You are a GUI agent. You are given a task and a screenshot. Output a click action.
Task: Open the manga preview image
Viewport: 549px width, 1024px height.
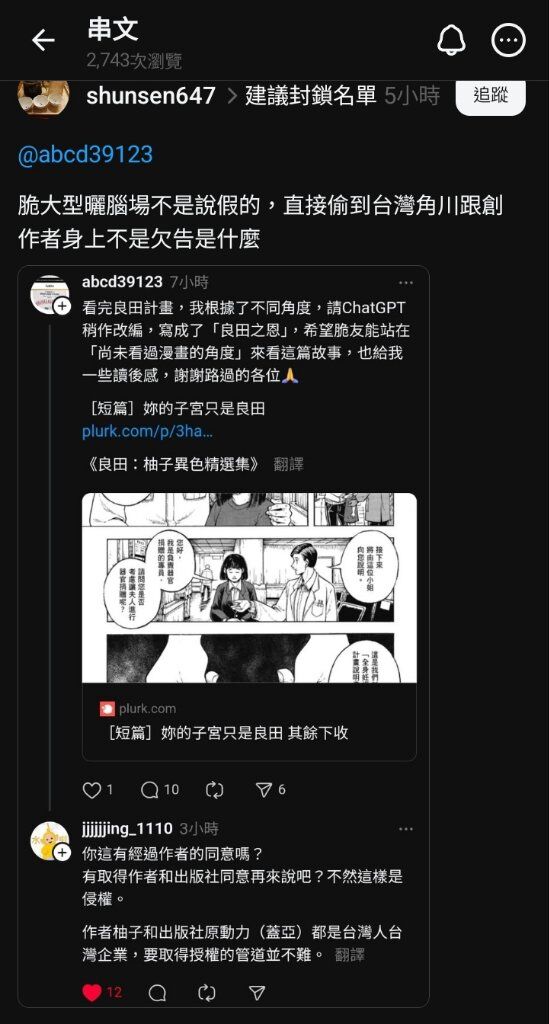(249, 588)
